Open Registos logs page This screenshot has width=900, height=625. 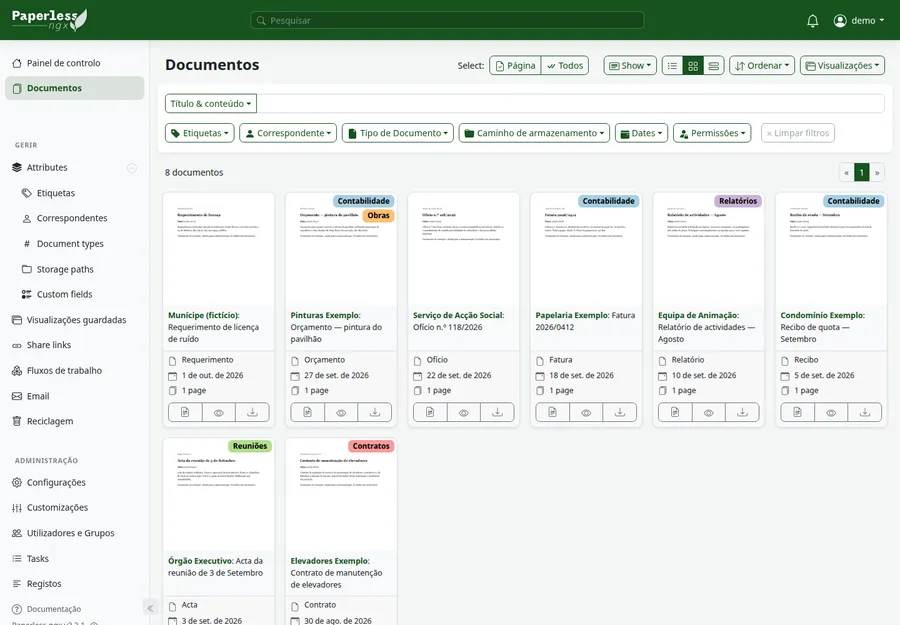75,584
